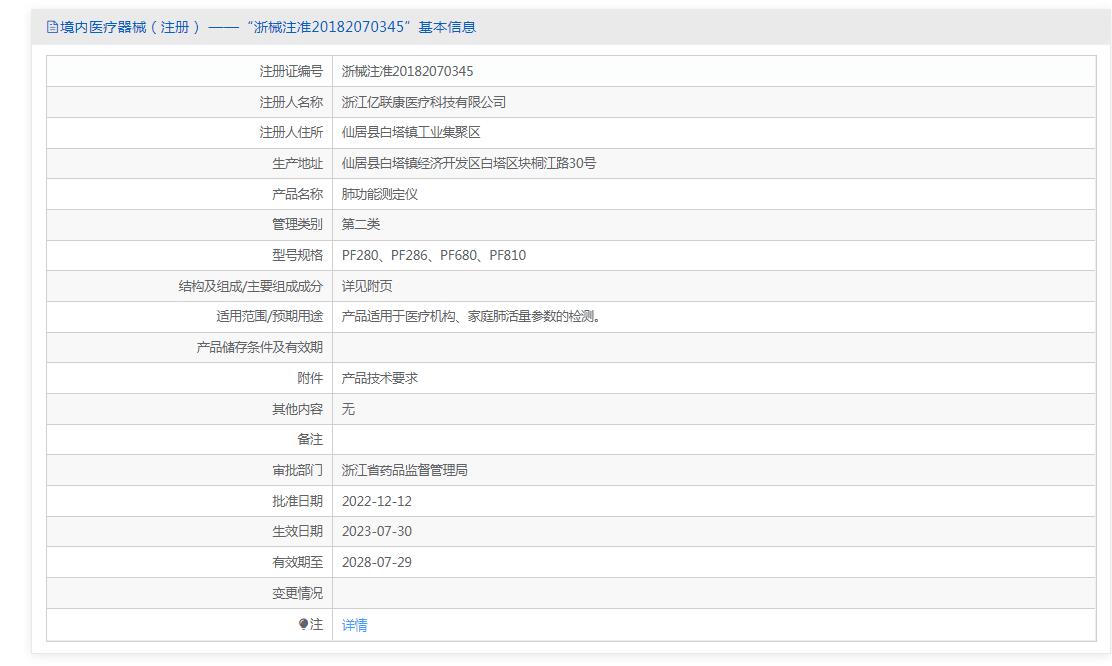This screenshot has height=666, width=1112.
Task: Click 产品技术要求 in the 附件 row
Action: click(379, 378)
